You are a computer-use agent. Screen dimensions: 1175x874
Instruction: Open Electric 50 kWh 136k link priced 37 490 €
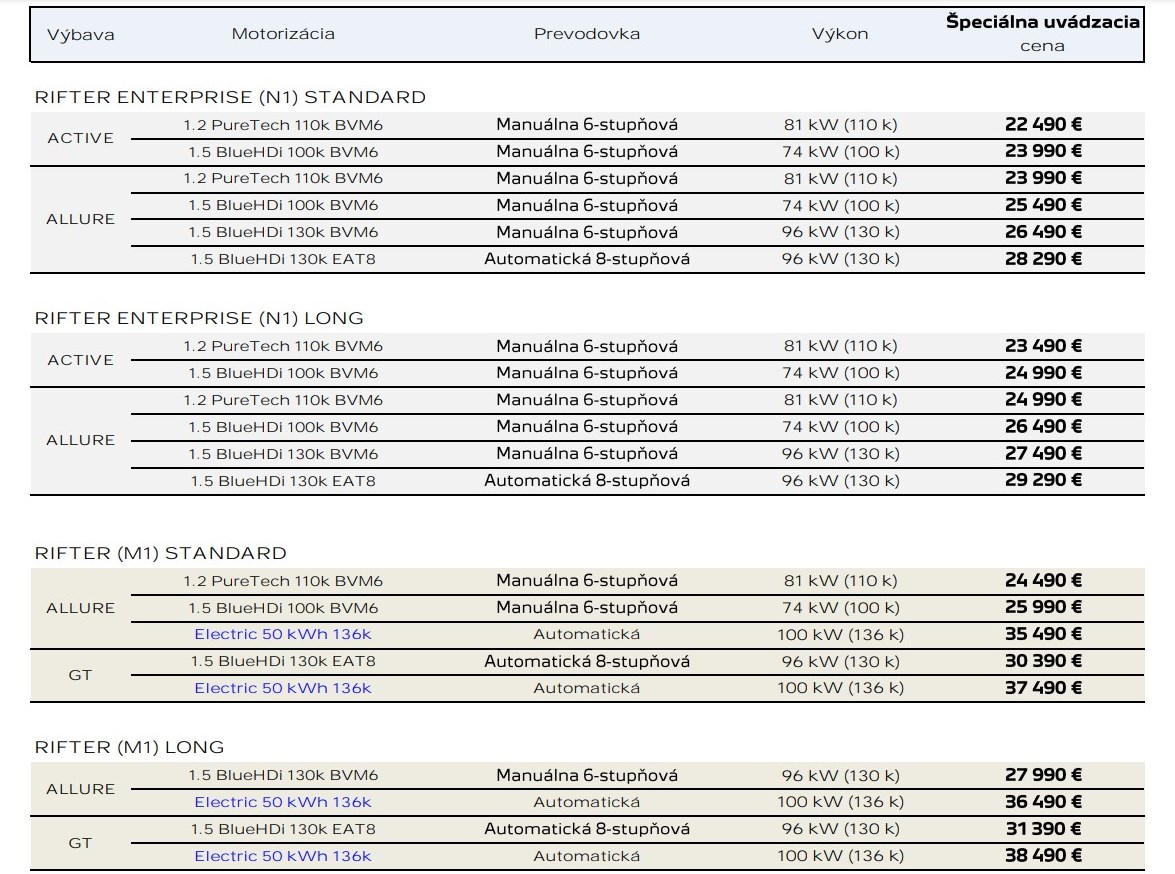283,688
